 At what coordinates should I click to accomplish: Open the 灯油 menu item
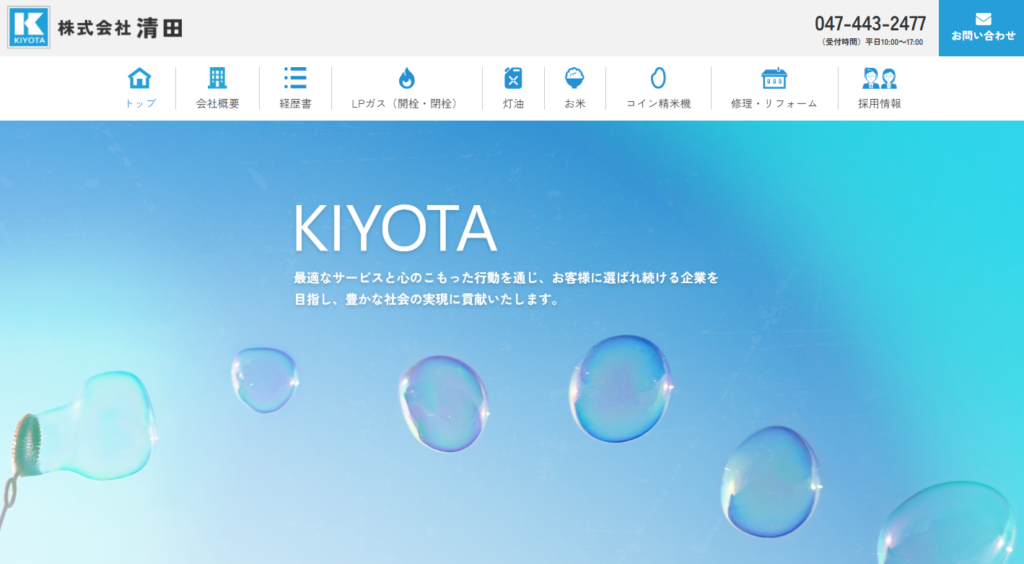click(513, 103)
